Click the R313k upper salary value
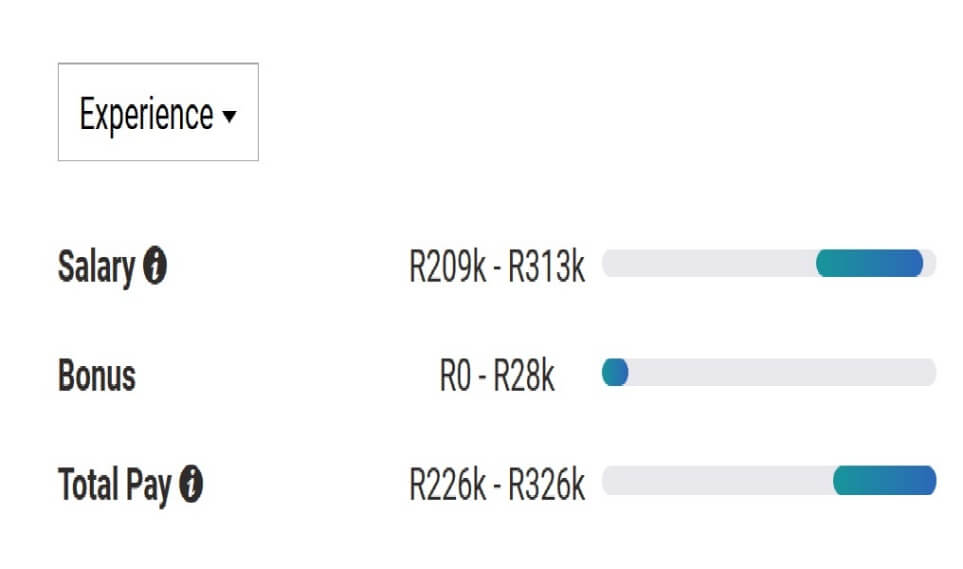The width and height of the screenshot is (963, 569). 547,267
